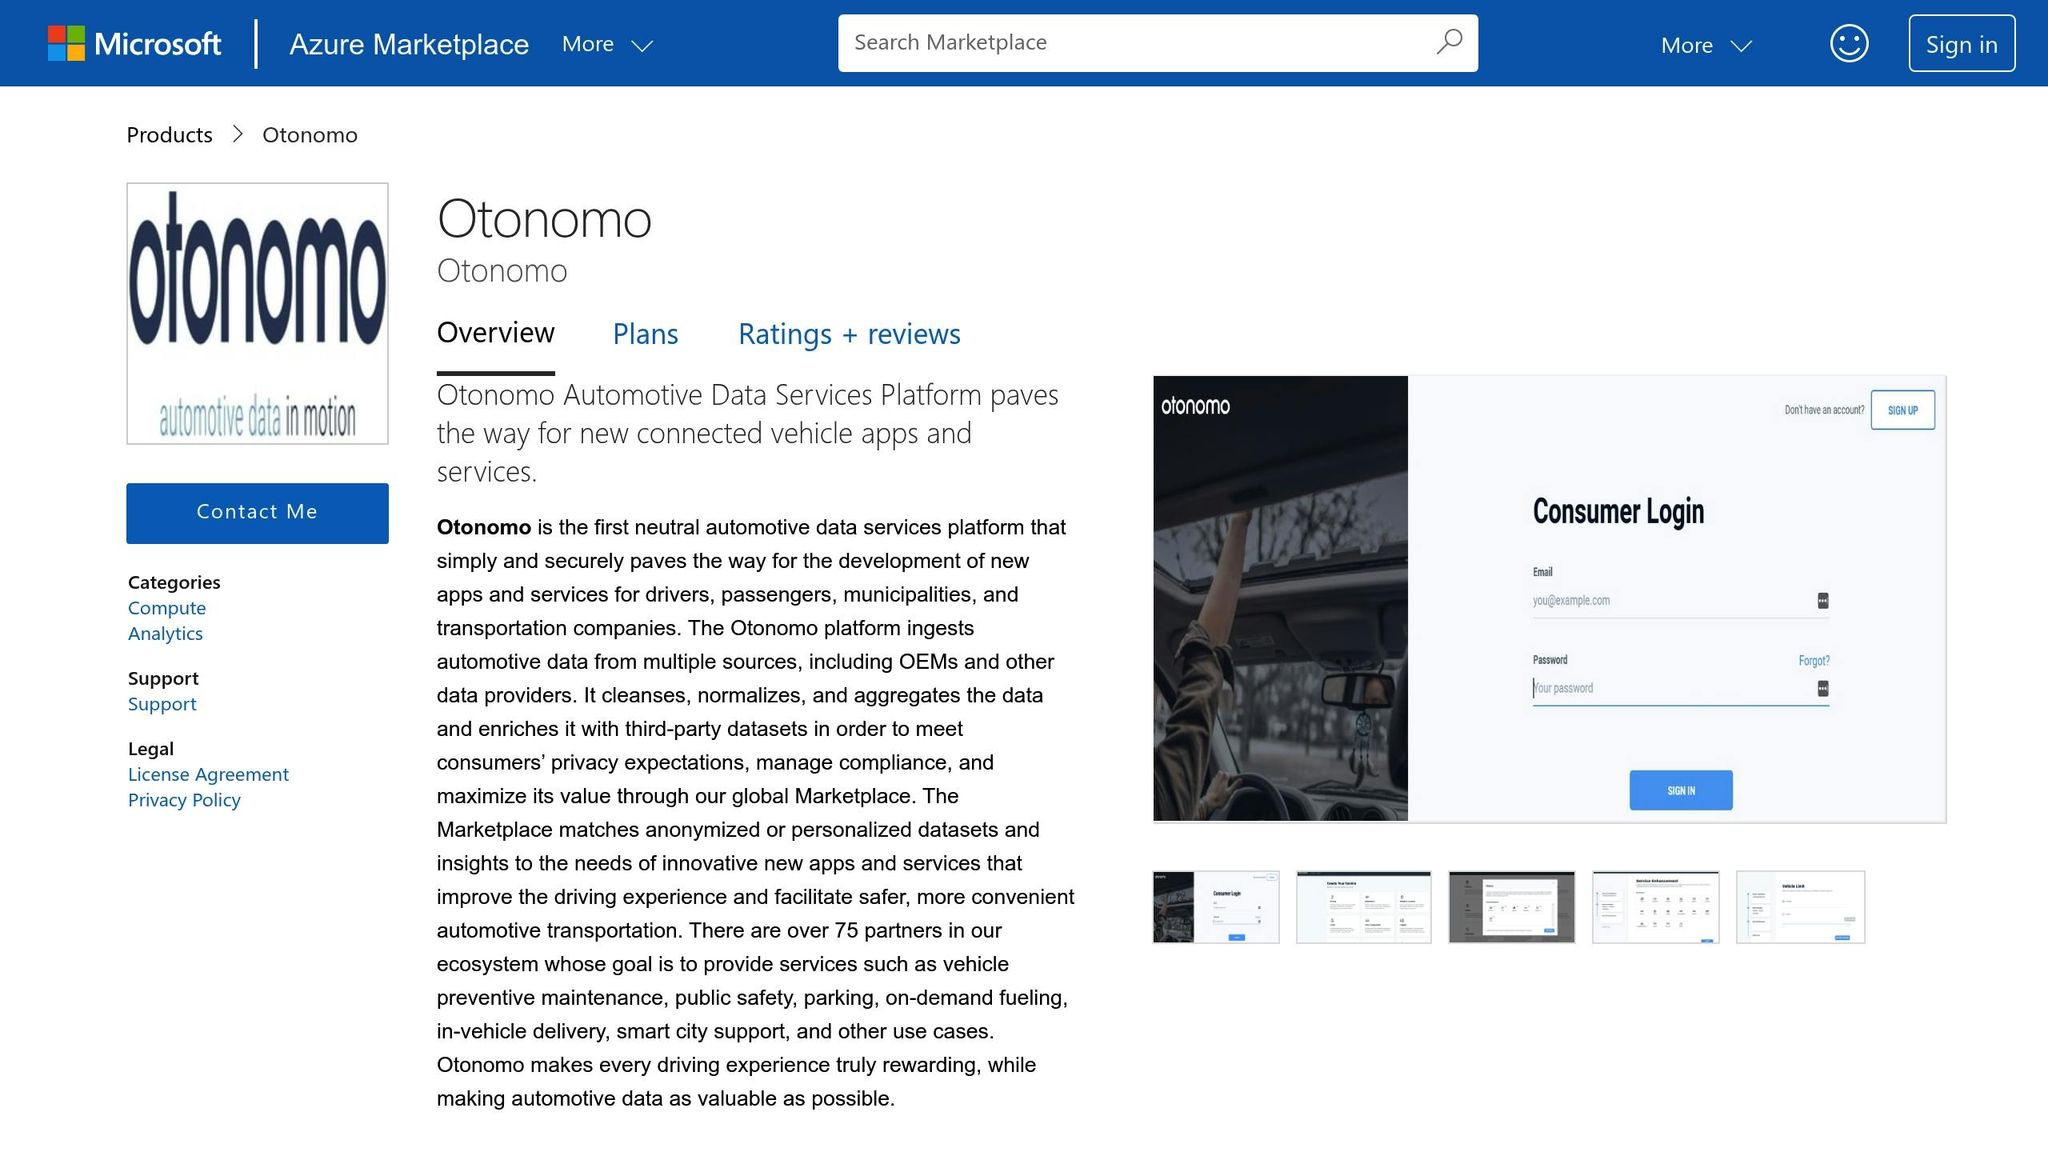The image size is (2048, 1152).
Task: Select the Consumer Login thumbnail
Action: point(1216,907)
